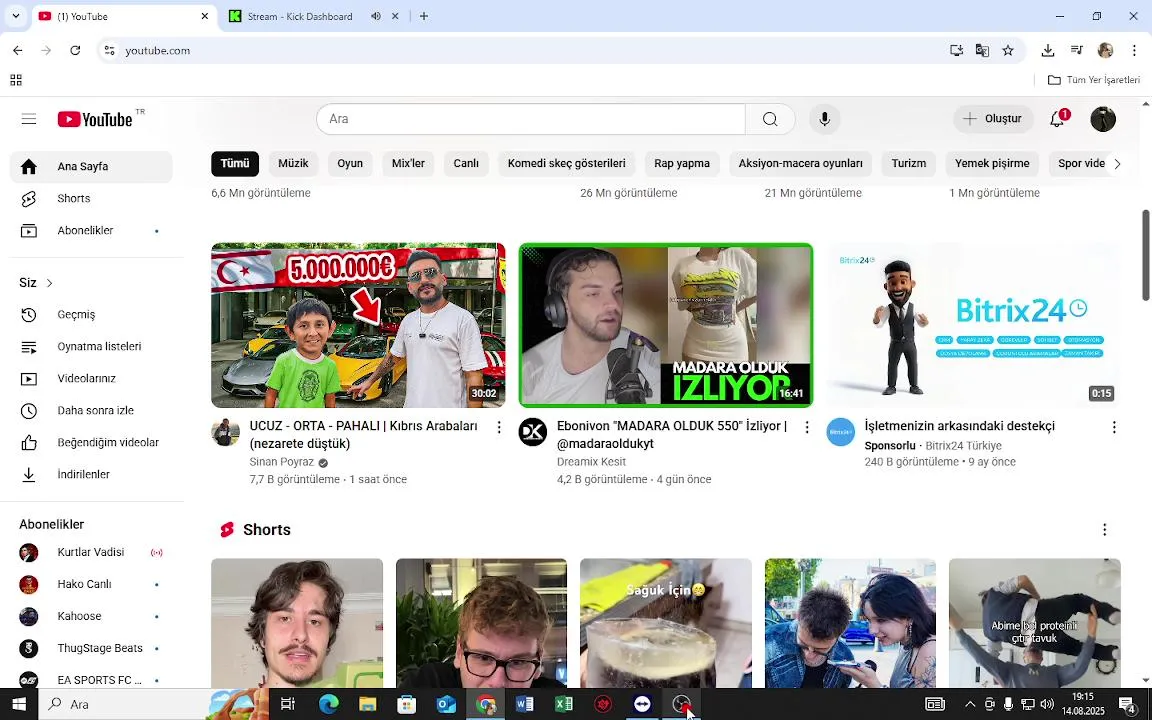This screenshot has width=1152, height=720.
Task: Open Daha sonra izle list
Action: click(91, 411)
